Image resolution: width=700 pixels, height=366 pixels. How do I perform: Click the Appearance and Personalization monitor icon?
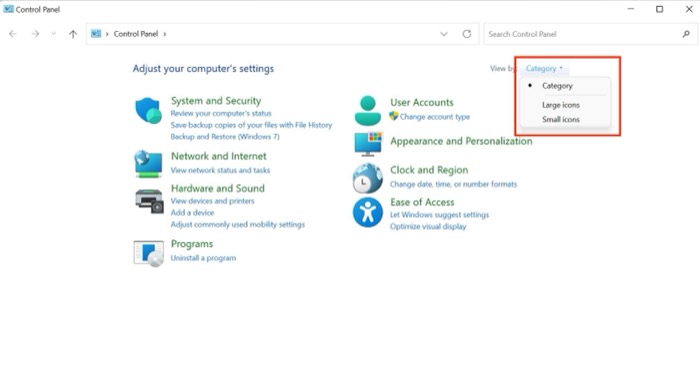(x=368, y=144)
